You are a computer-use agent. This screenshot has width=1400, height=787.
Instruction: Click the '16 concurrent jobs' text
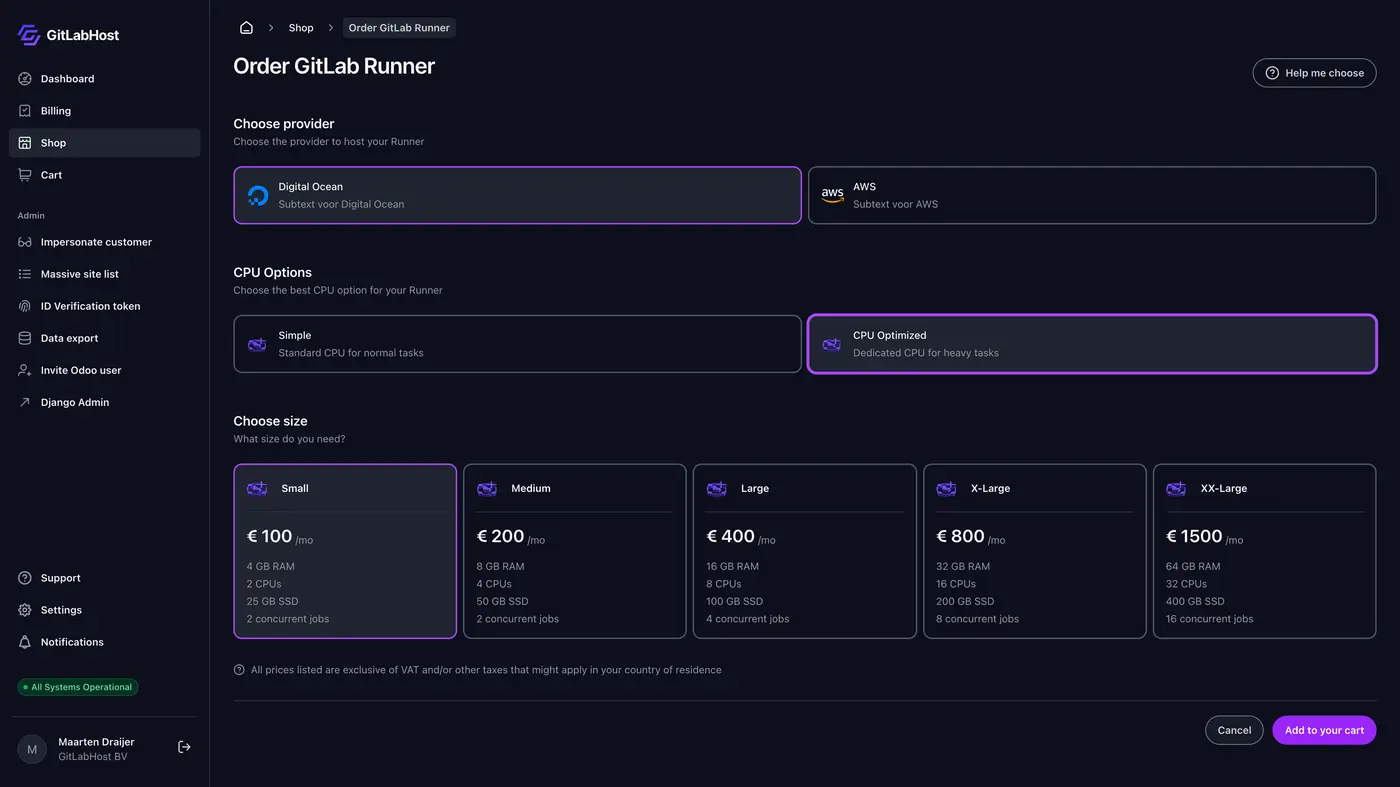click(x=1209, y=619)
